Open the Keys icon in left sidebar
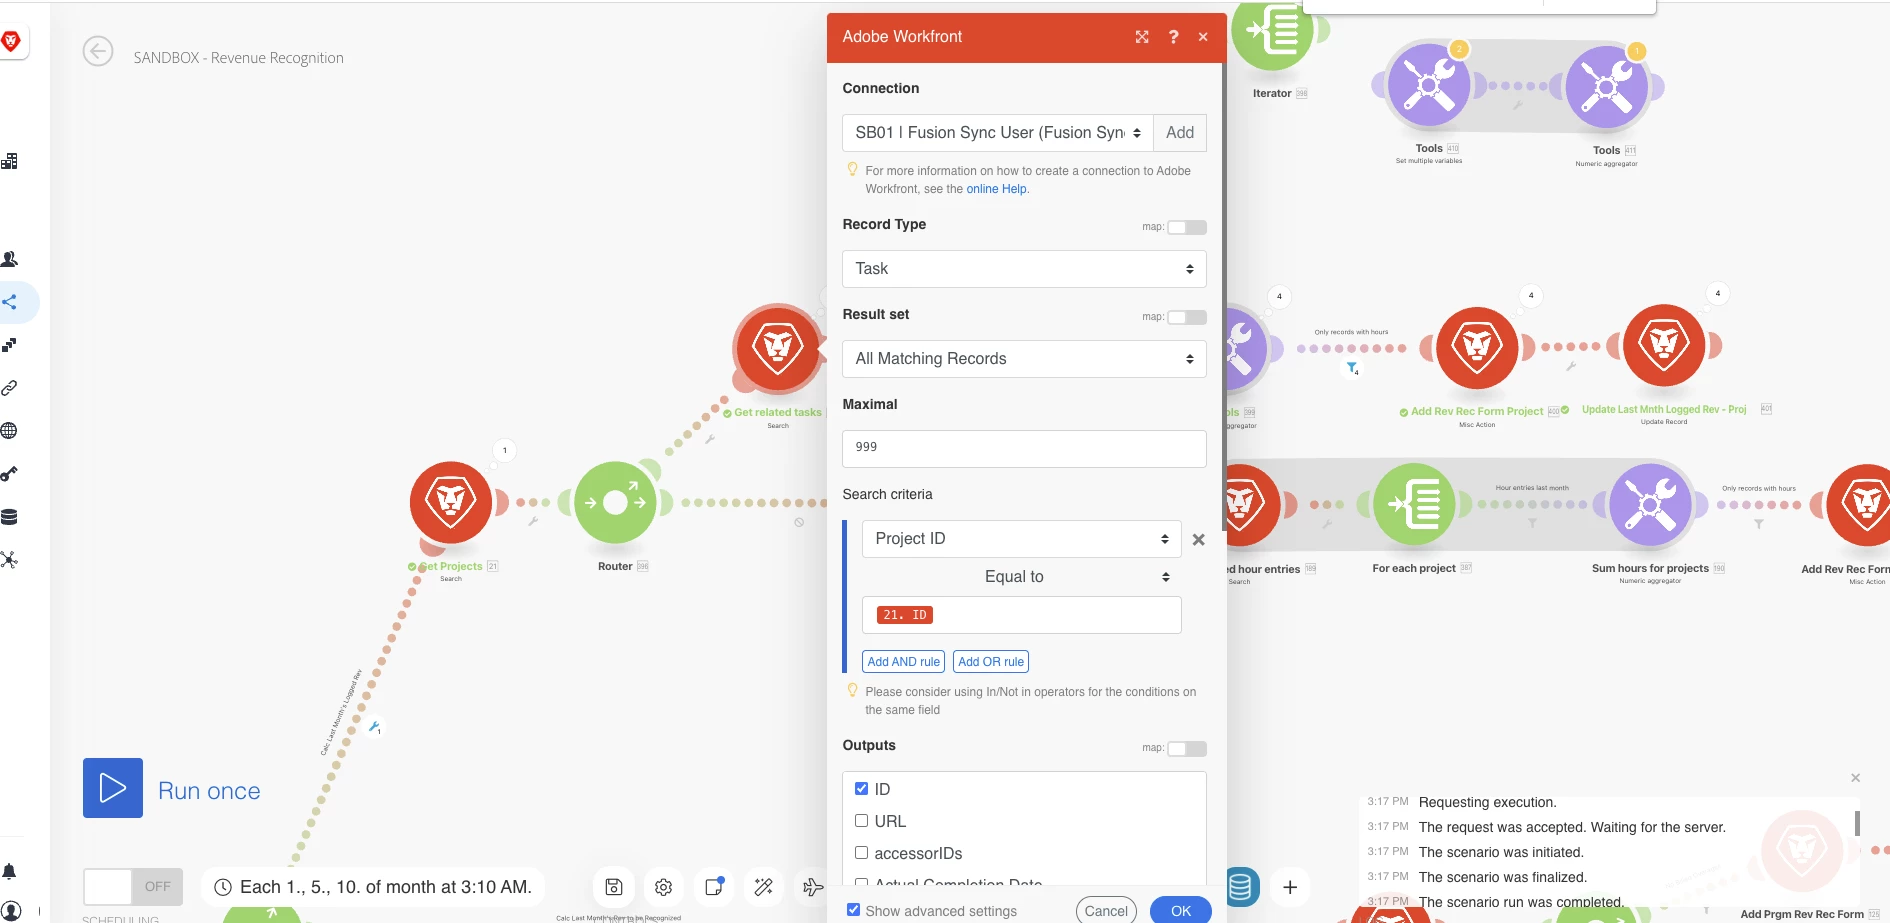Screen dimensions: 1890x923 click(x=9, y=474)
